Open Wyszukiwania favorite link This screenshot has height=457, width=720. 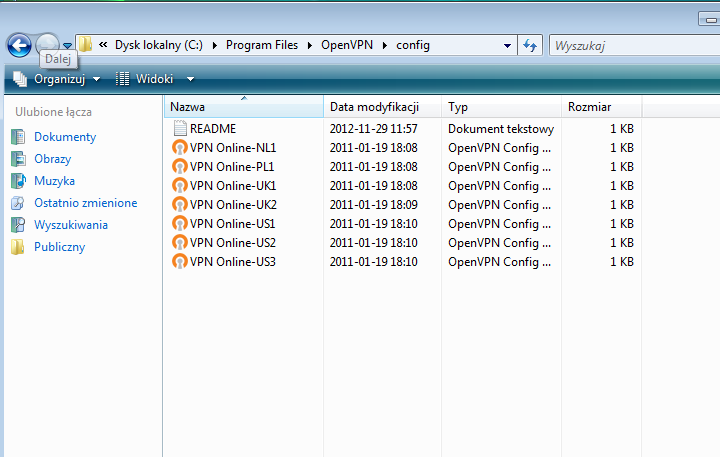[x=71, y=225]
